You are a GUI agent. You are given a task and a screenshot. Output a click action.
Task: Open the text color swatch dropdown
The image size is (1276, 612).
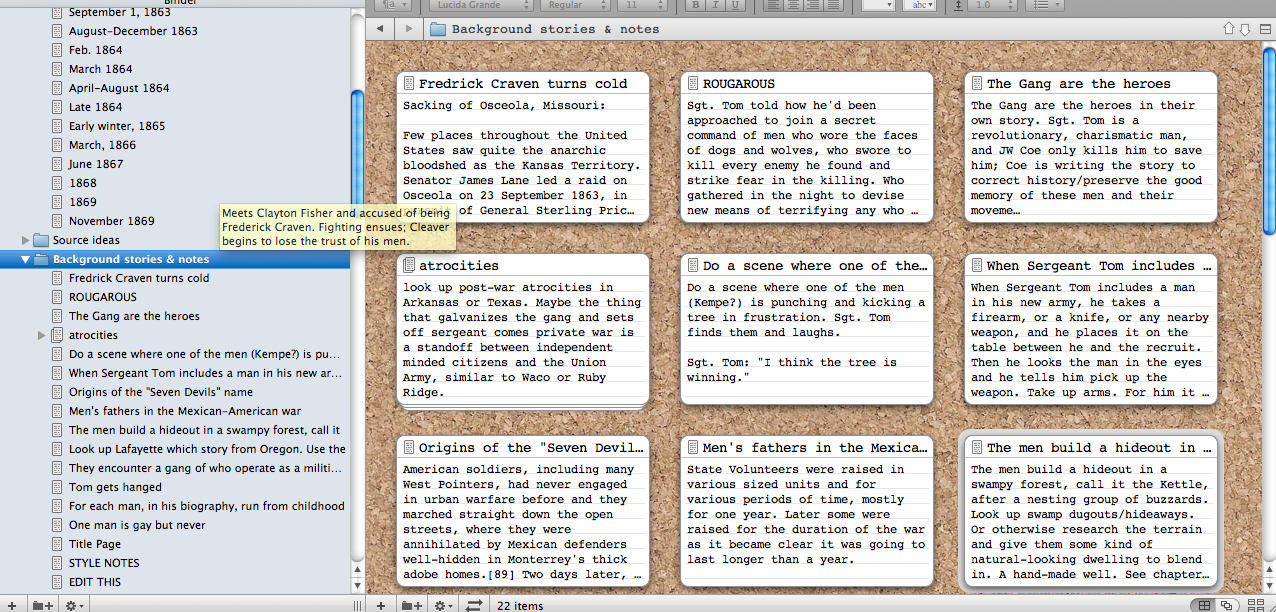pyautogui.click(x=877, y=5)
